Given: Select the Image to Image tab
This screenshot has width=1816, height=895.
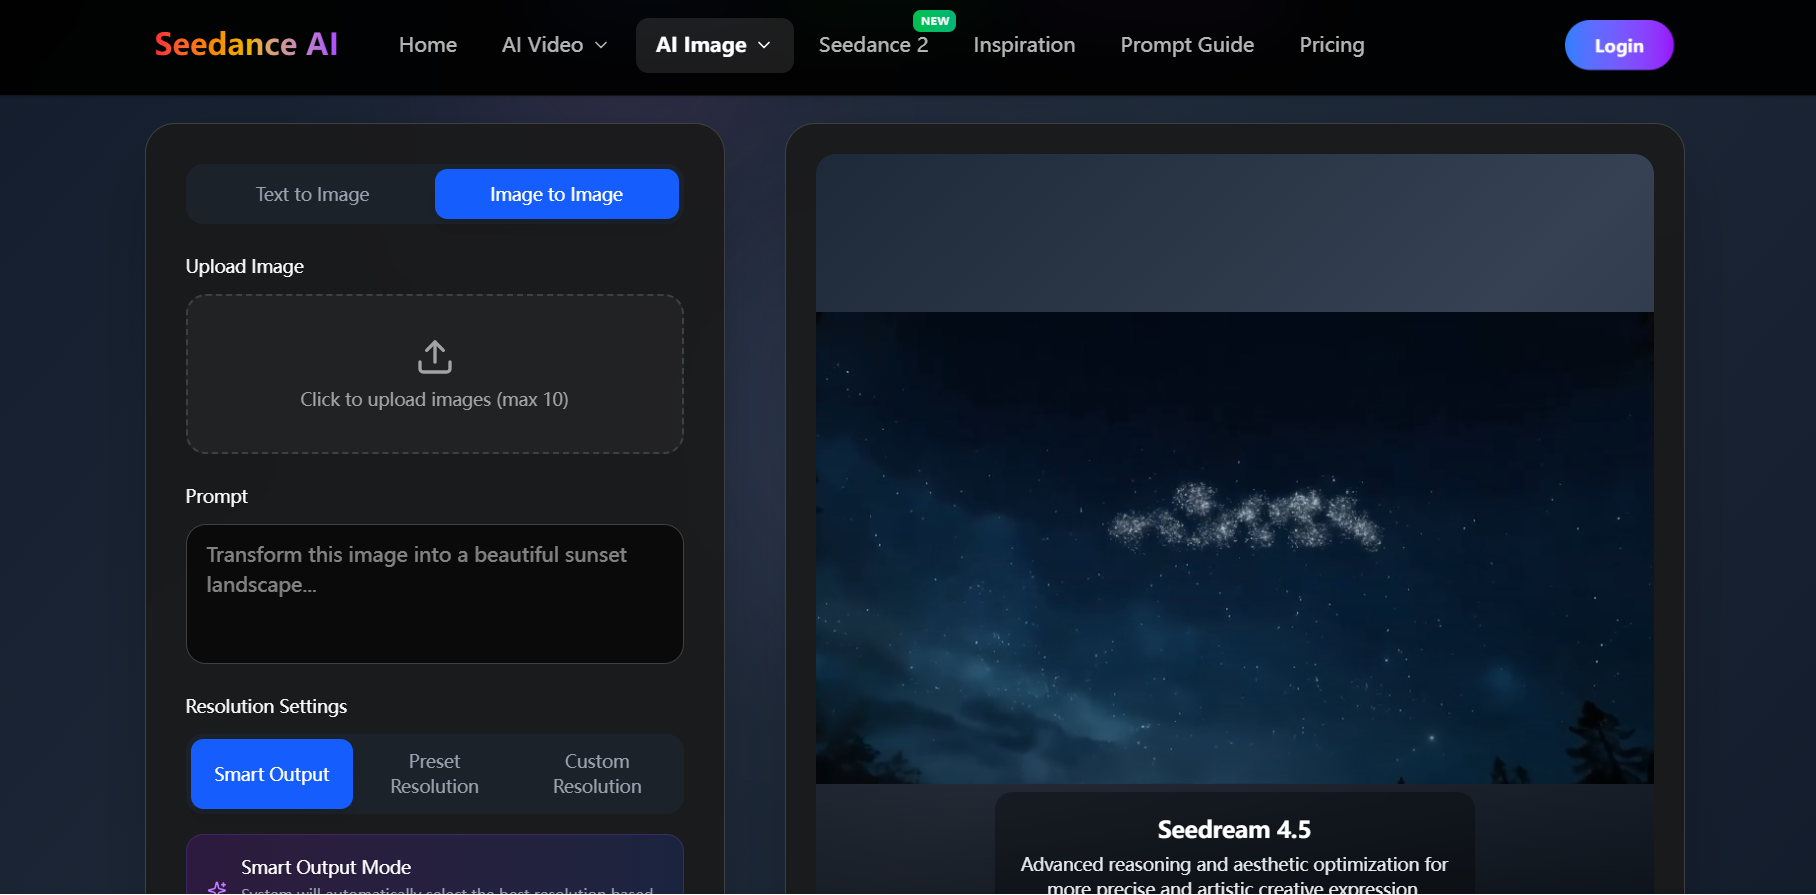Looking at the screenshot, I should coord(556,194).
